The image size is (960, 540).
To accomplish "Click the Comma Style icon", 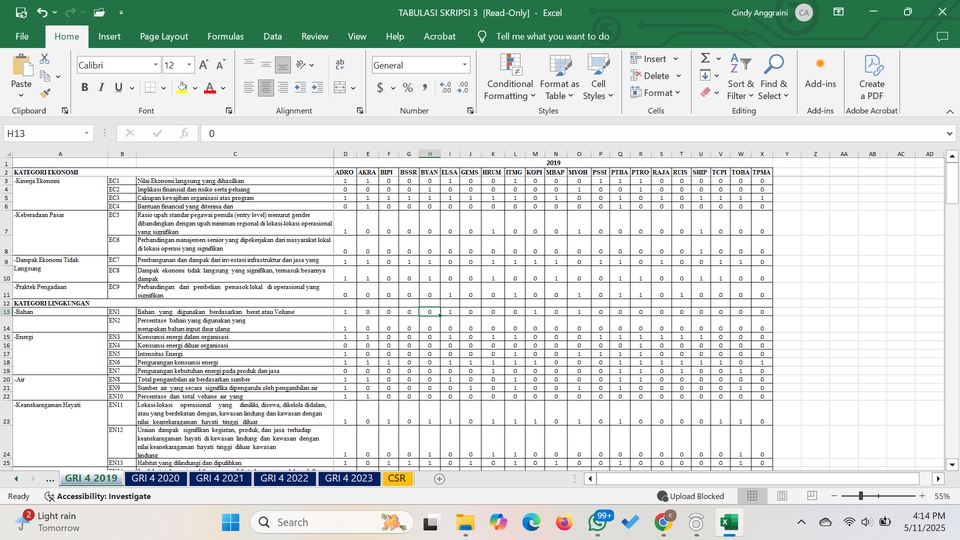I will [424, 88].
